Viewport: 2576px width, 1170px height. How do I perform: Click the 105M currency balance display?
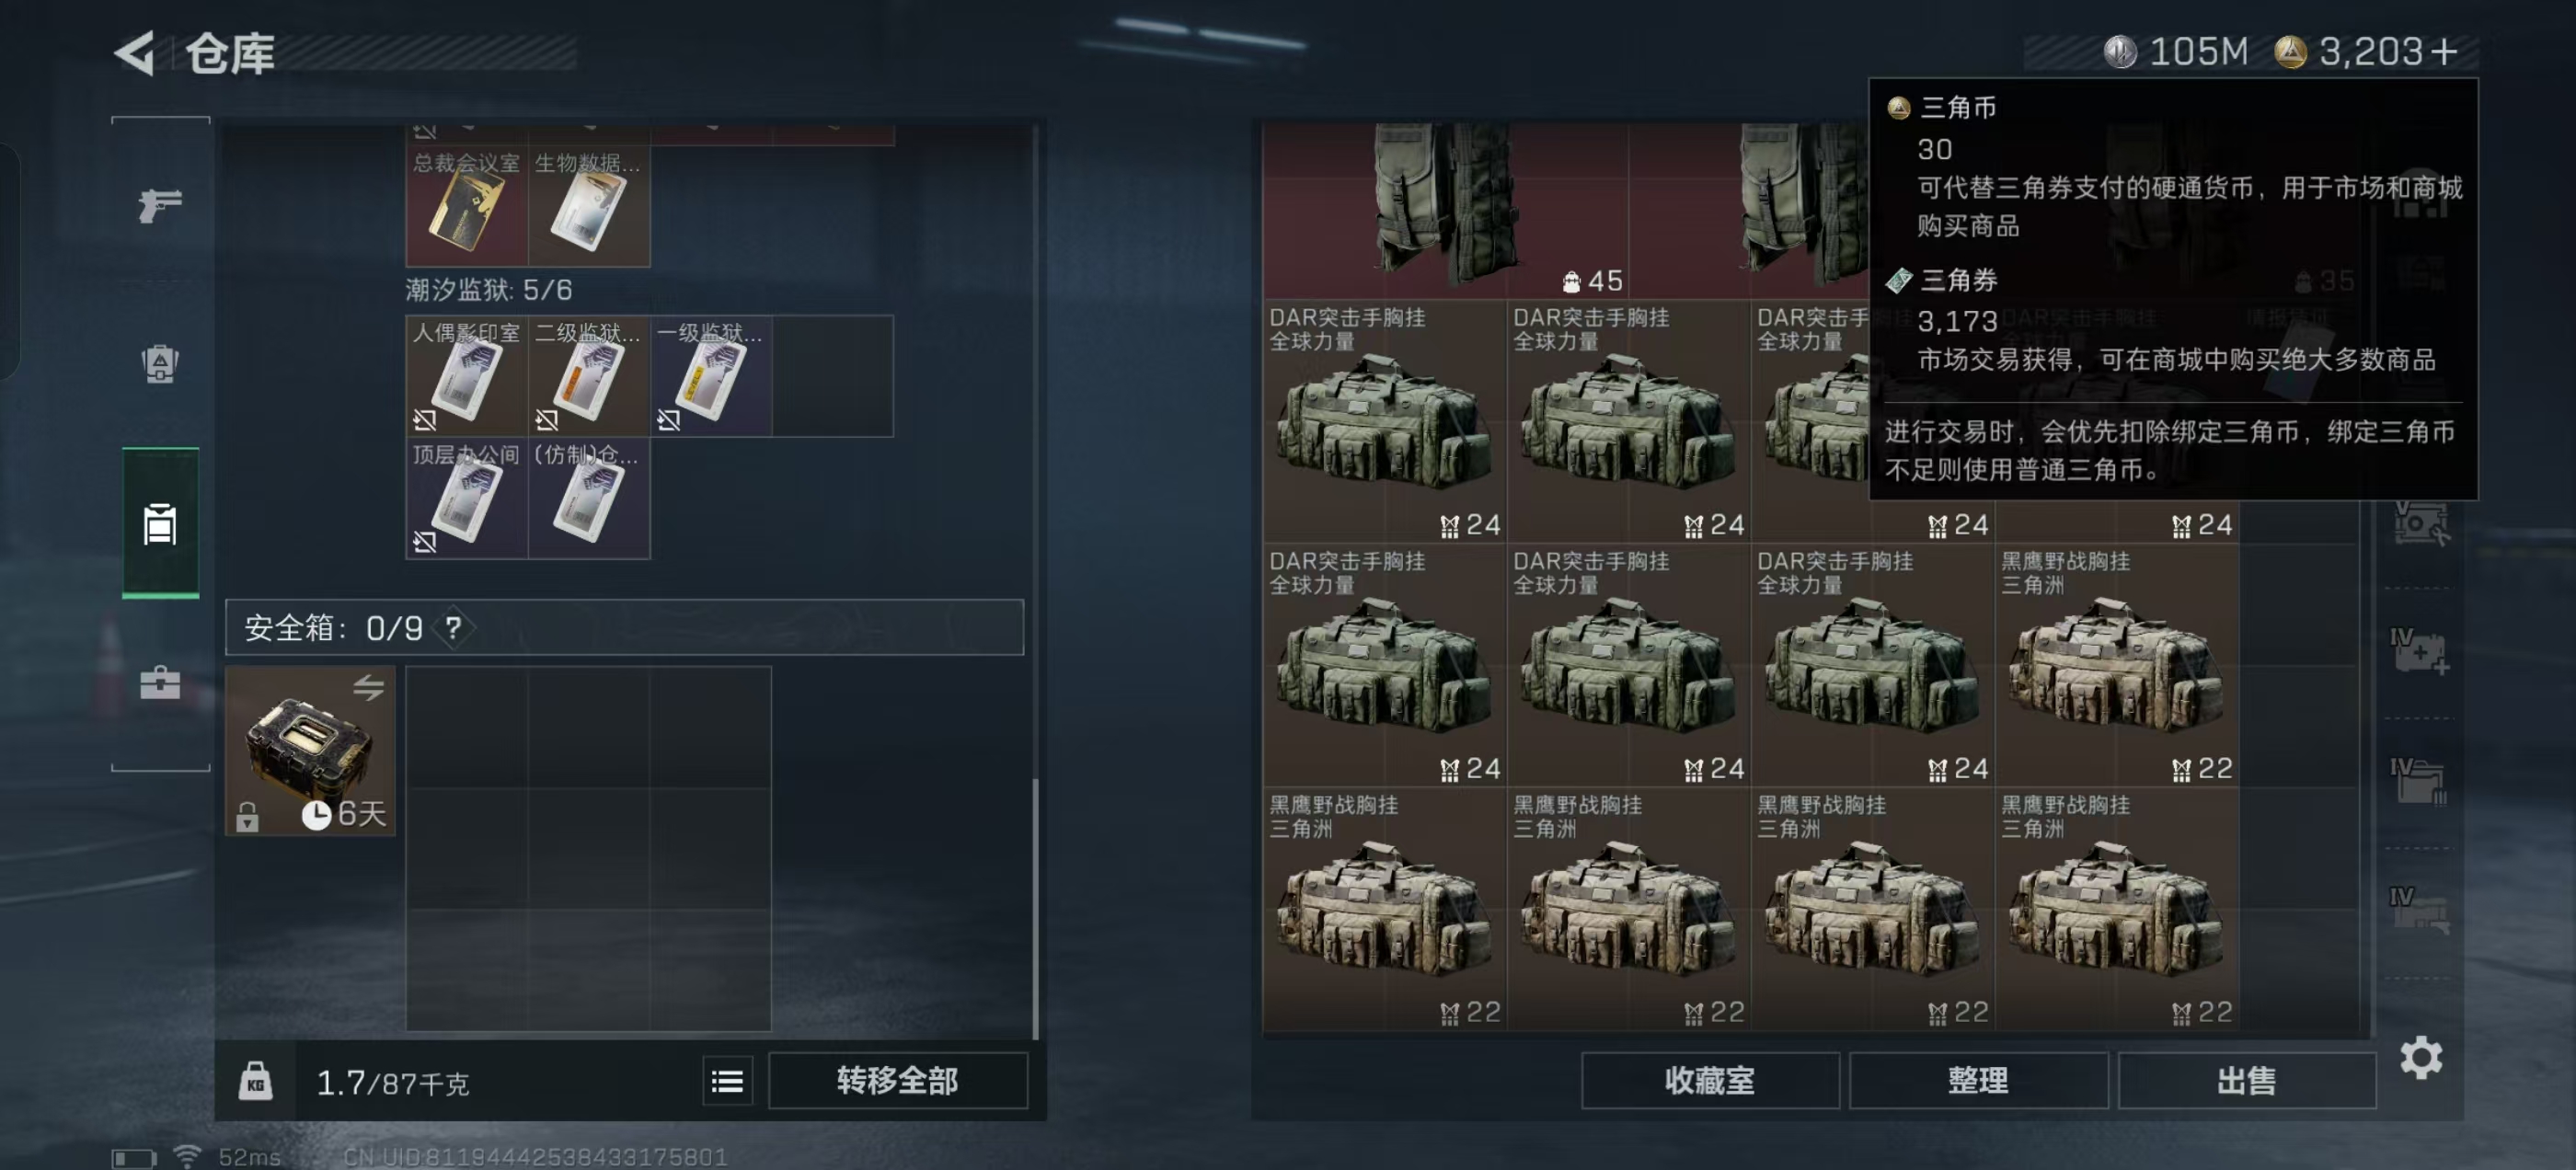coord(2177,51)
